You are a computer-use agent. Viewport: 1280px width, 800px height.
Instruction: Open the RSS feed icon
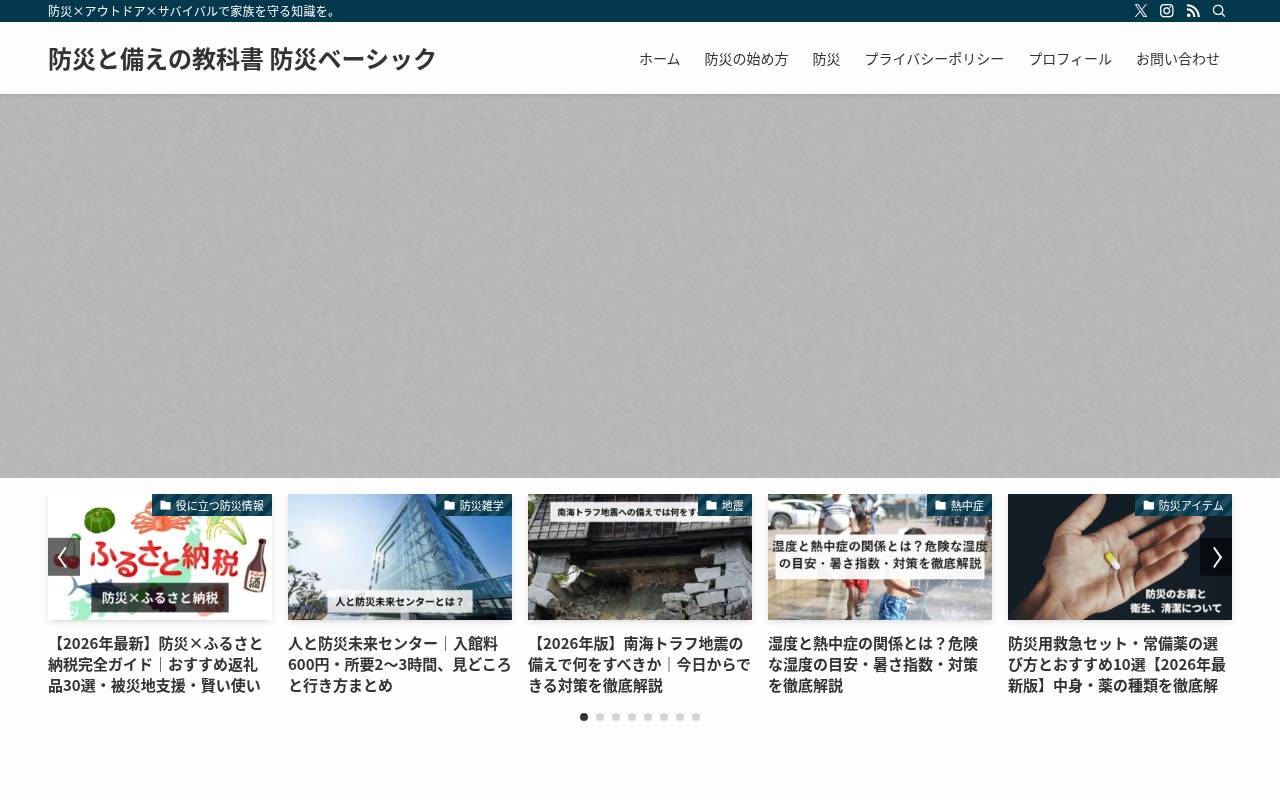1193,11
